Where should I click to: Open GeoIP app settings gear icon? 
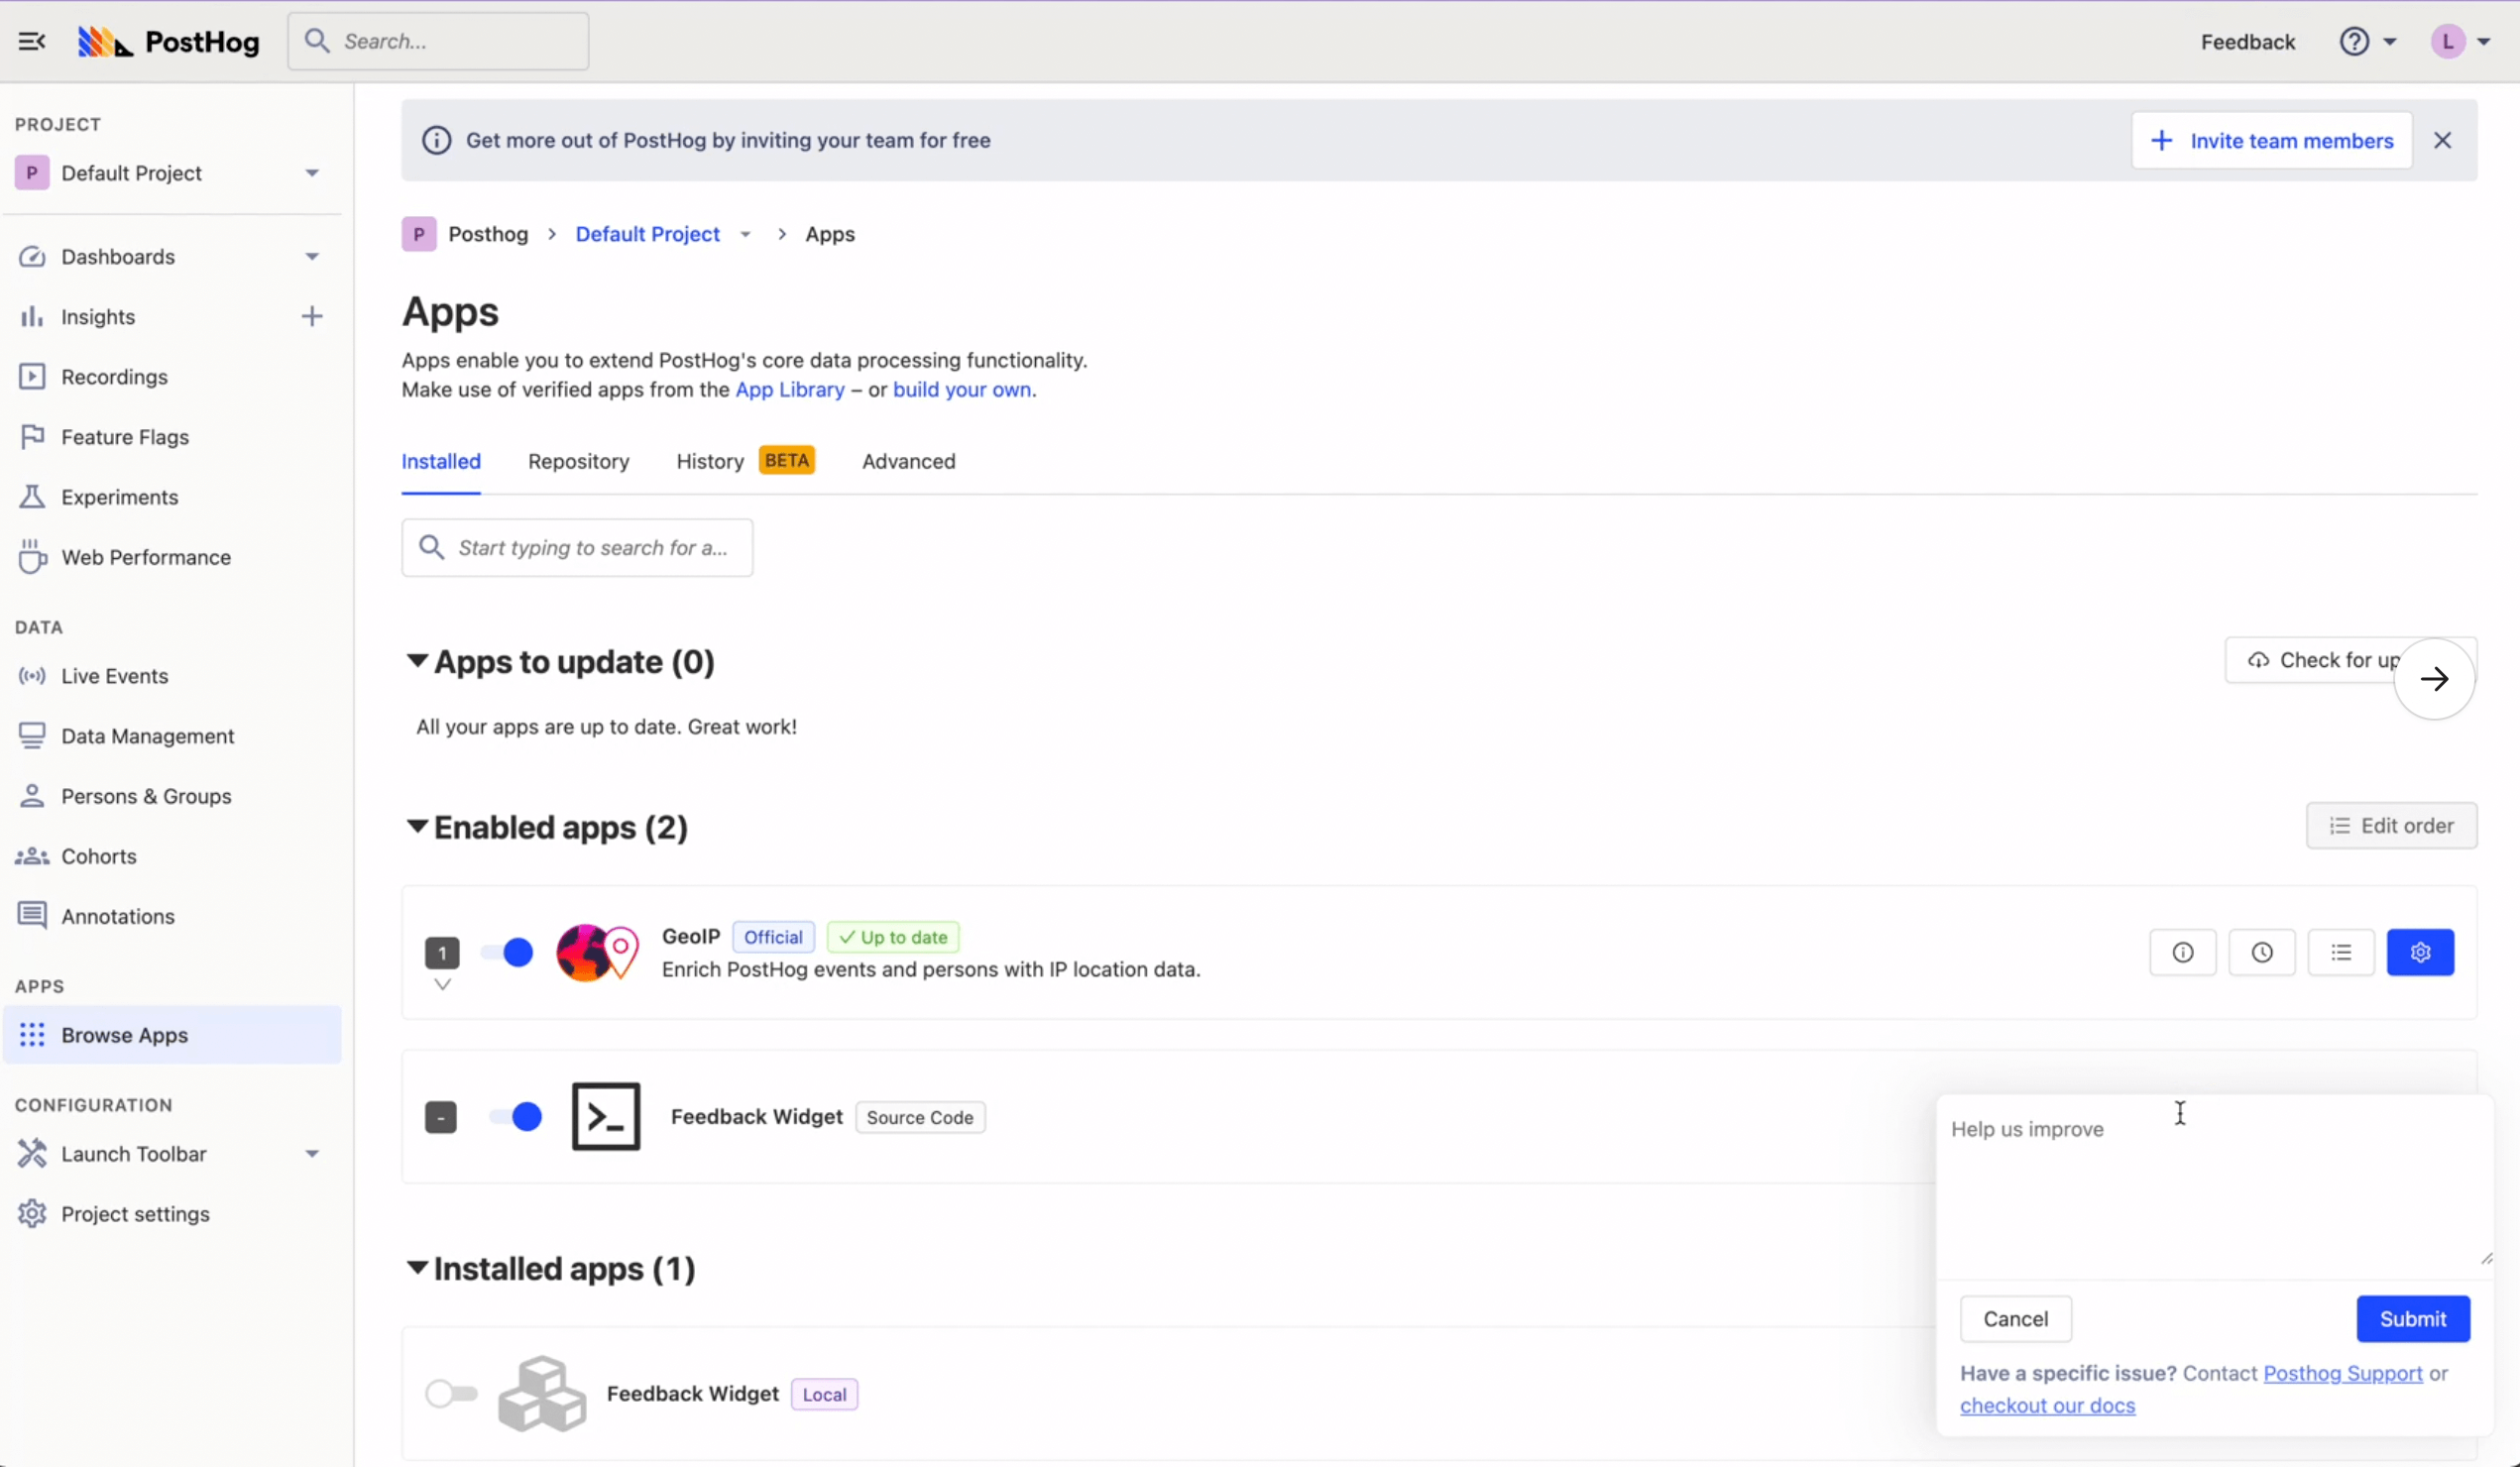coord(2421,952)
